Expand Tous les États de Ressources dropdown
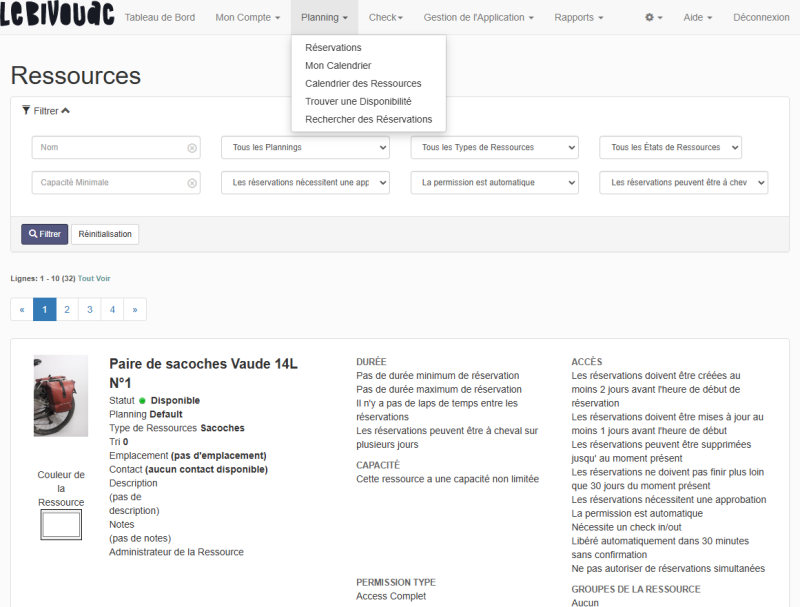 point(670,148)
